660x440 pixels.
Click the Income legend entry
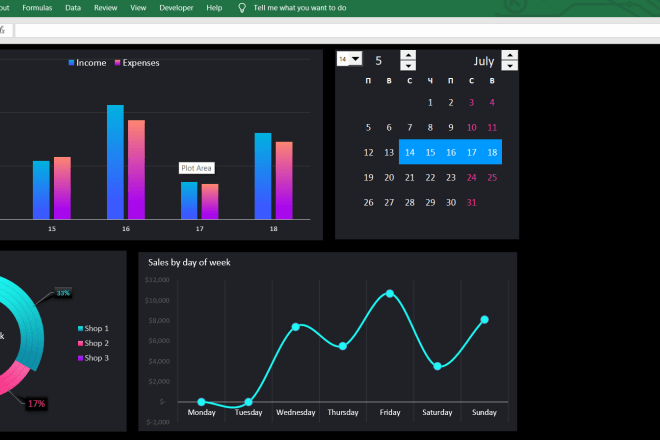[x=88, y=63]
